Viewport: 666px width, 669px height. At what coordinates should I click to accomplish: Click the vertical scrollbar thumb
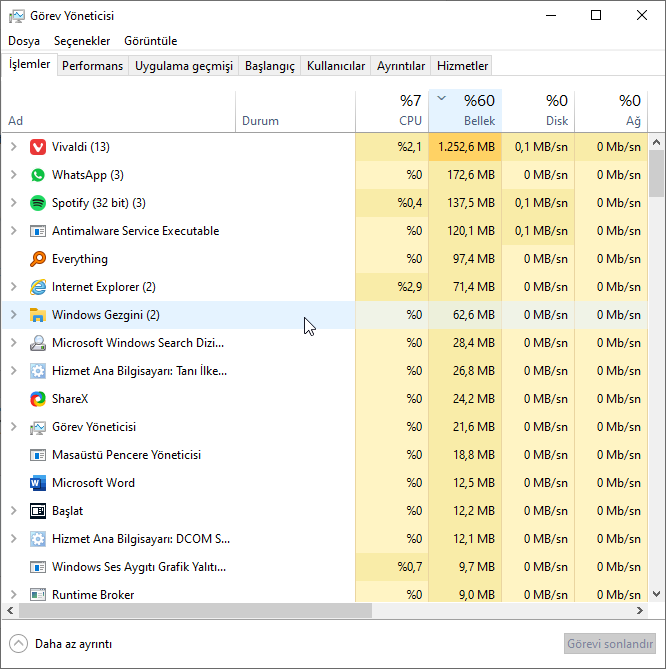(x=656, y=175)
